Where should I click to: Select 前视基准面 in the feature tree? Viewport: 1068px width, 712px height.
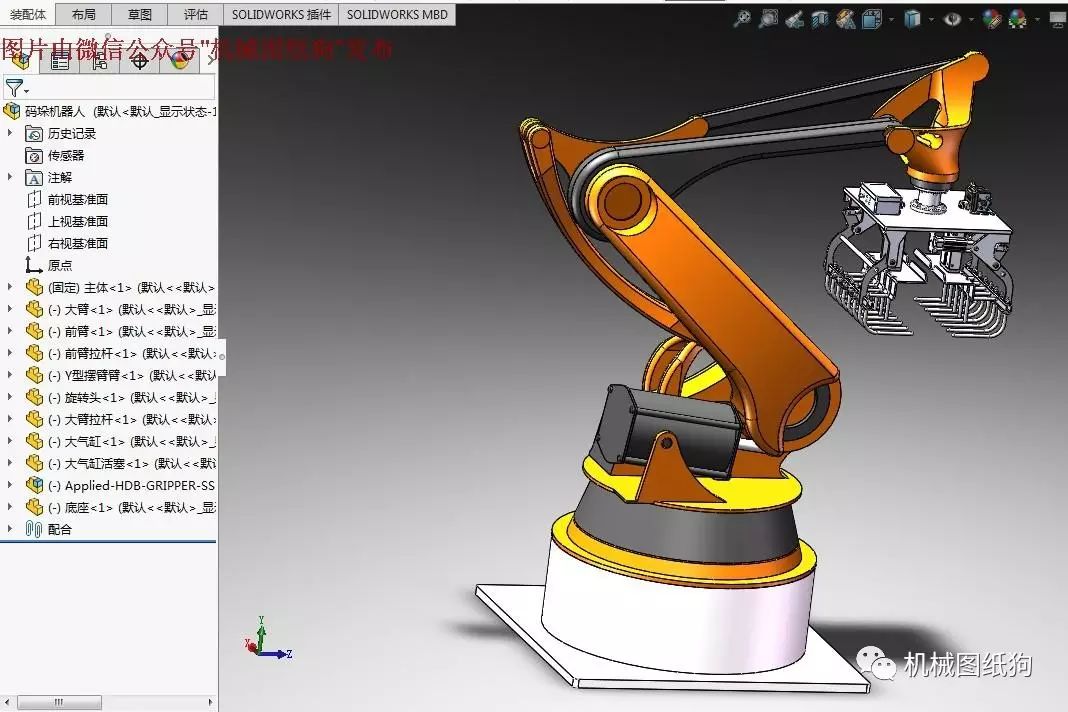(77, 199)
